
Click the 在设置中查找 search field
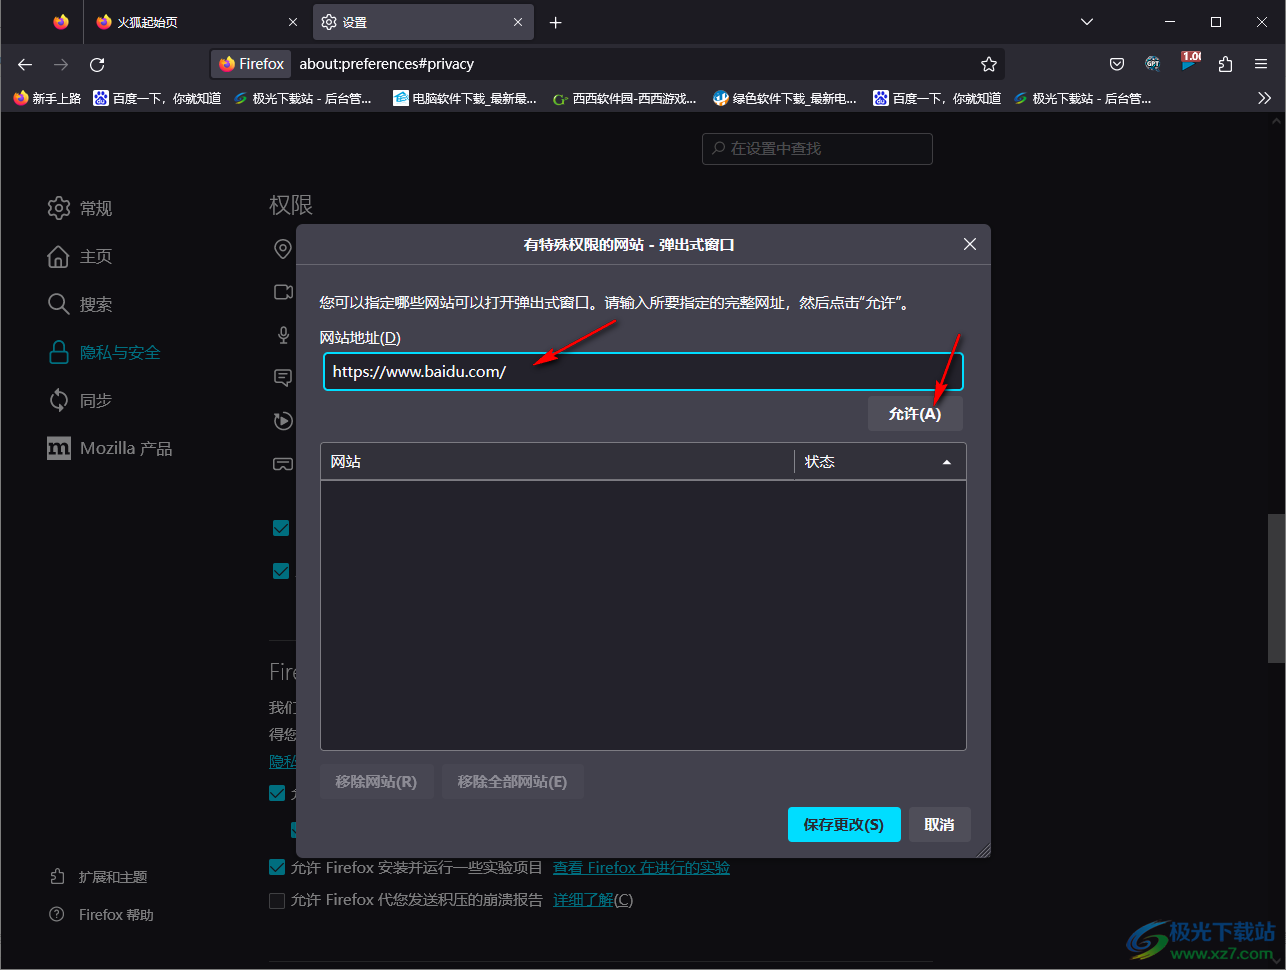coord(817,148)
